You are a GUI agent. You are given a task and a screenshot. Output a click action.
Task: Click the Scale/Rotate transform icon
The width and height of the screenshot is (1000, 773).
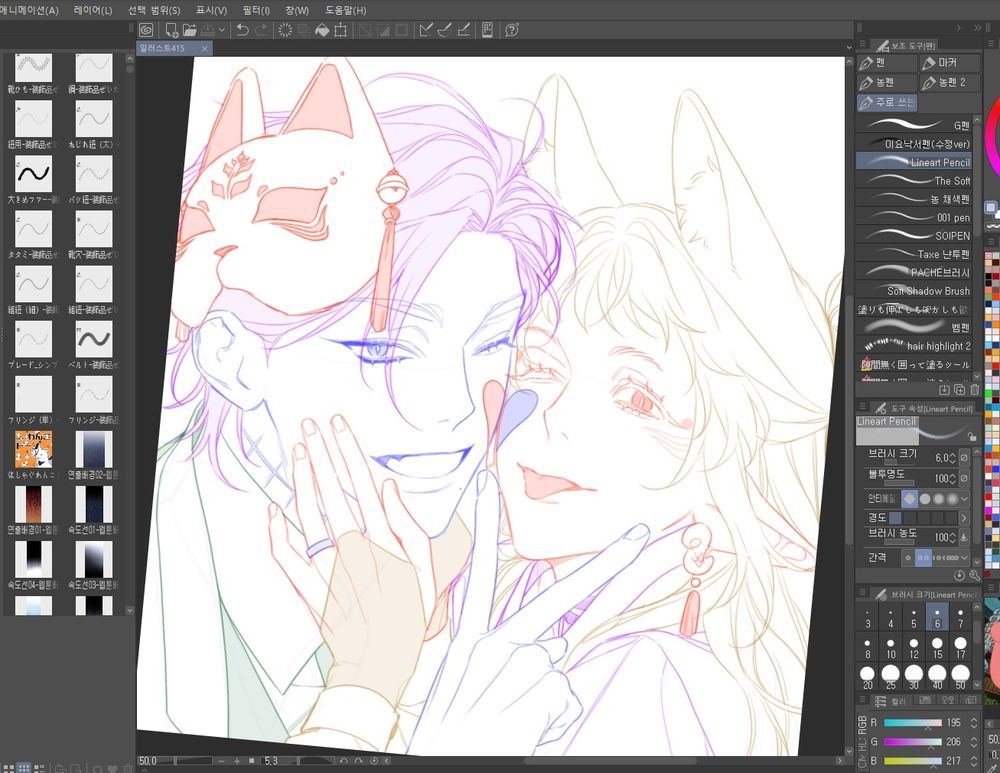coord(341,30)
